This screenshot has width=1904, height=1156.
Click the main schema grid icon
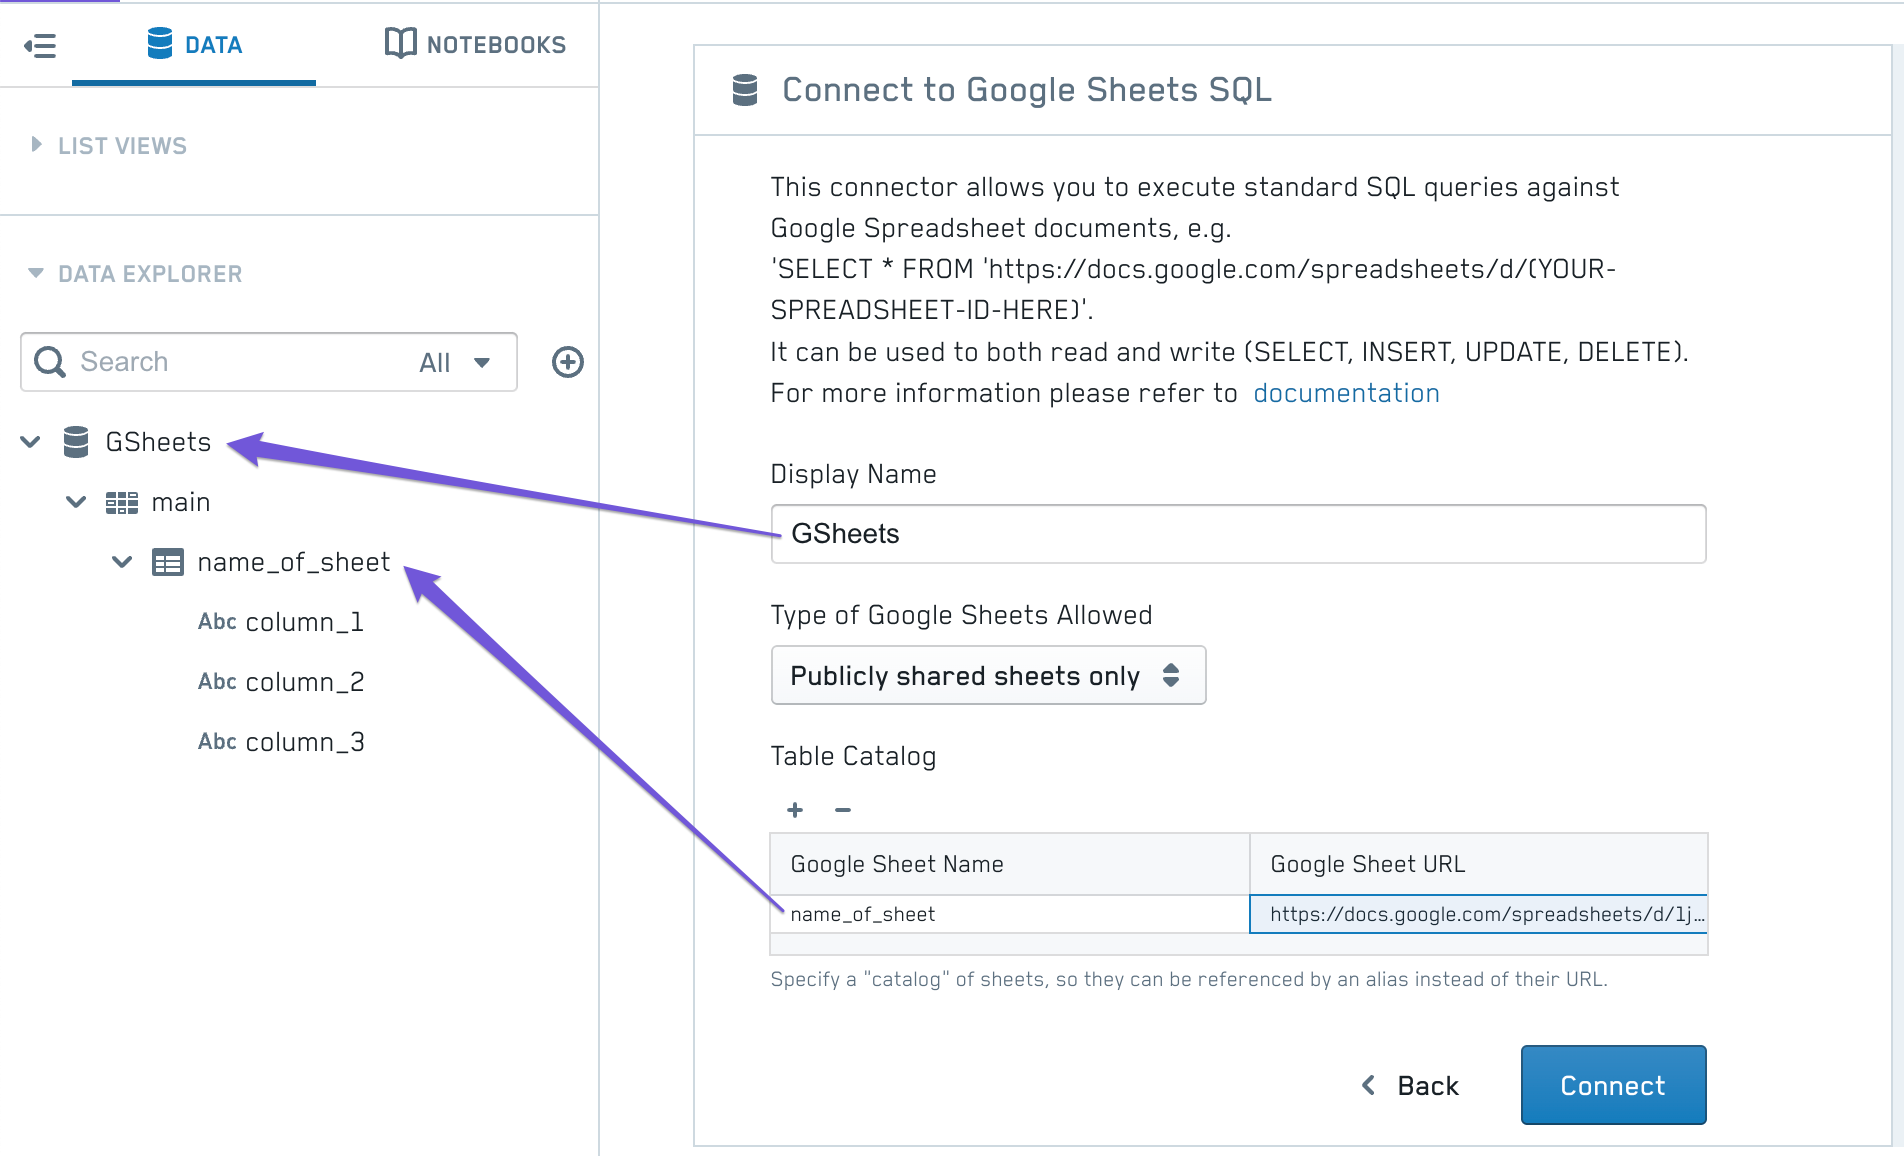(122, 503)
